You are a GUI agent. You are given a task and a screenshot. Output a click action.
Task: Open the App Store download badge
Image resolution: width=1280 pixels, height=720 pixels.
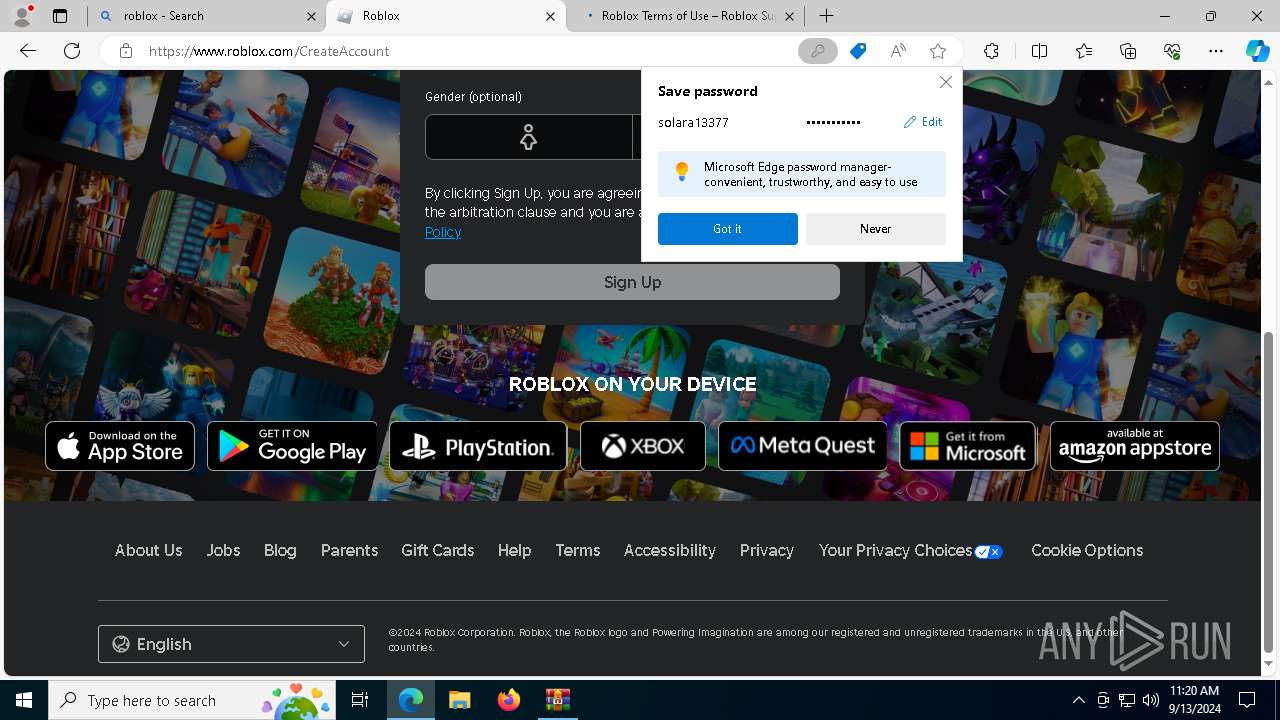pyautogui.click(x=120, y=446)
